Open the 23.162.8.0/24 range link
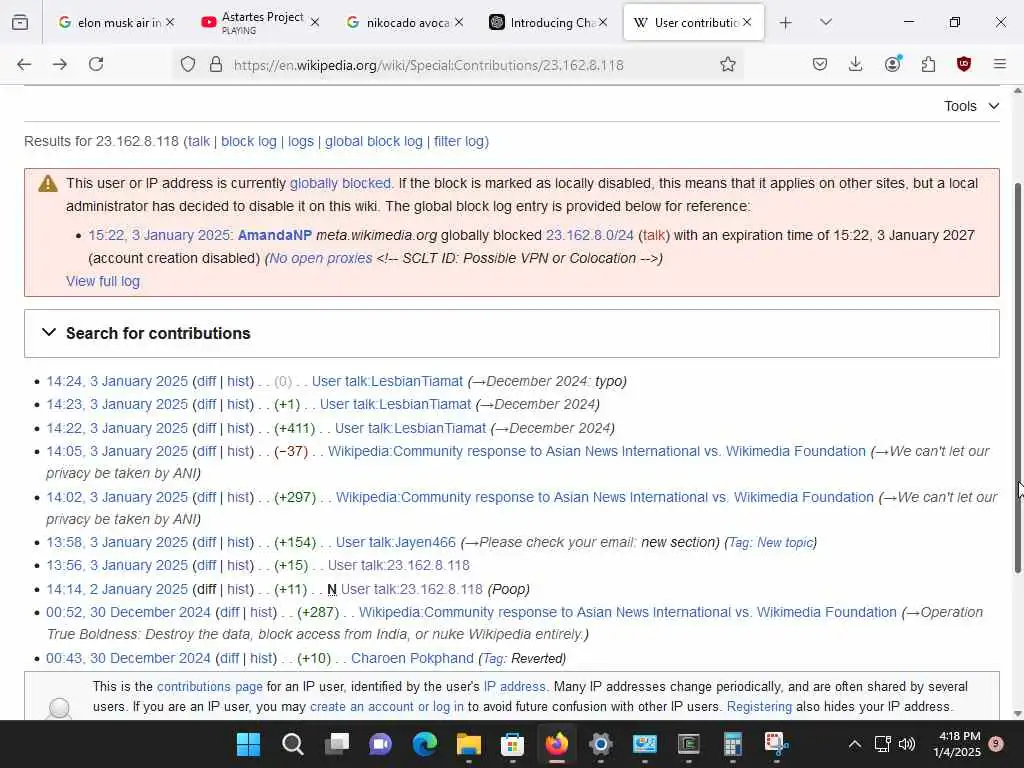 click(590, 235)
